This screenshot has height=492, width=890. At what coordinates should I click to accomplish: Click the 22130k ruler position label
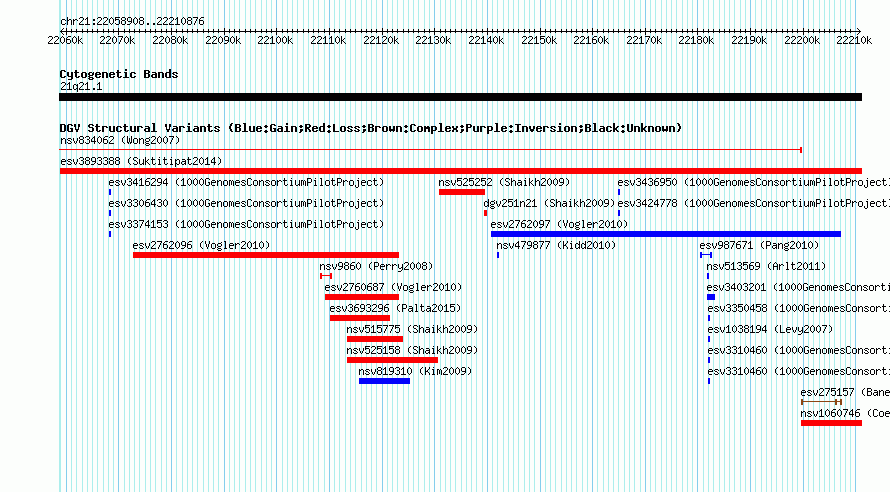click(x=433, y=40)
